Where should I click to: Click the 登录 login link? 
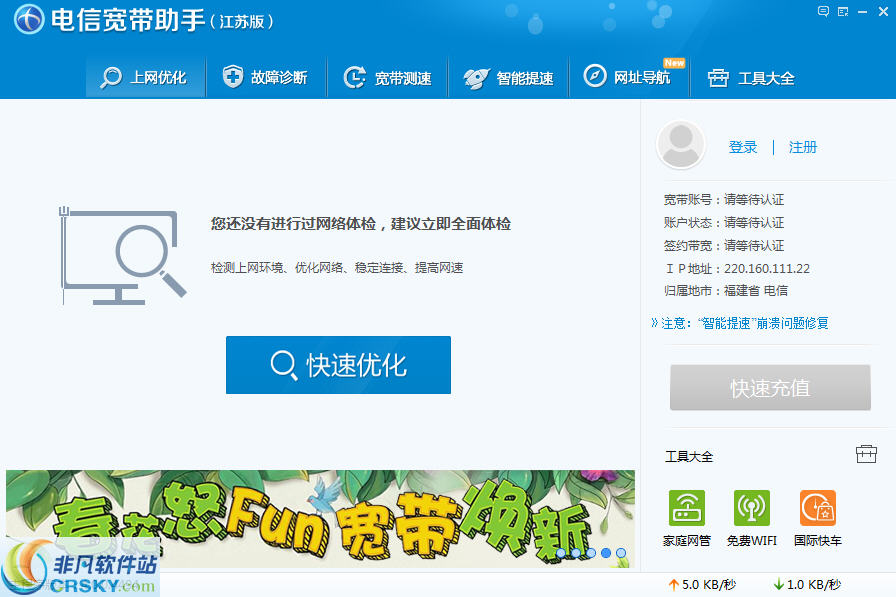[x=743, y=147]
